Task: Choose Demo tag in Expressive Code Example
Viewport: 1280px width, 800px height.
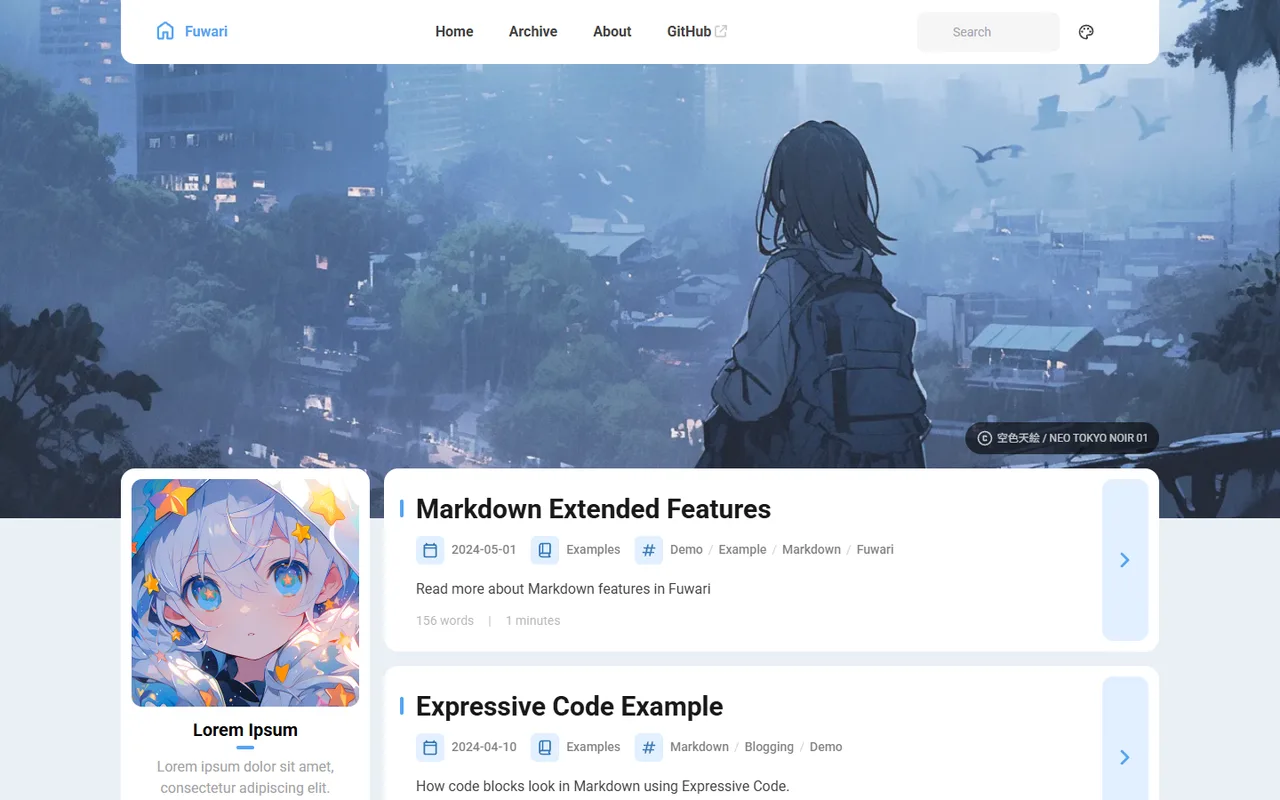Action: click(826, 747)
